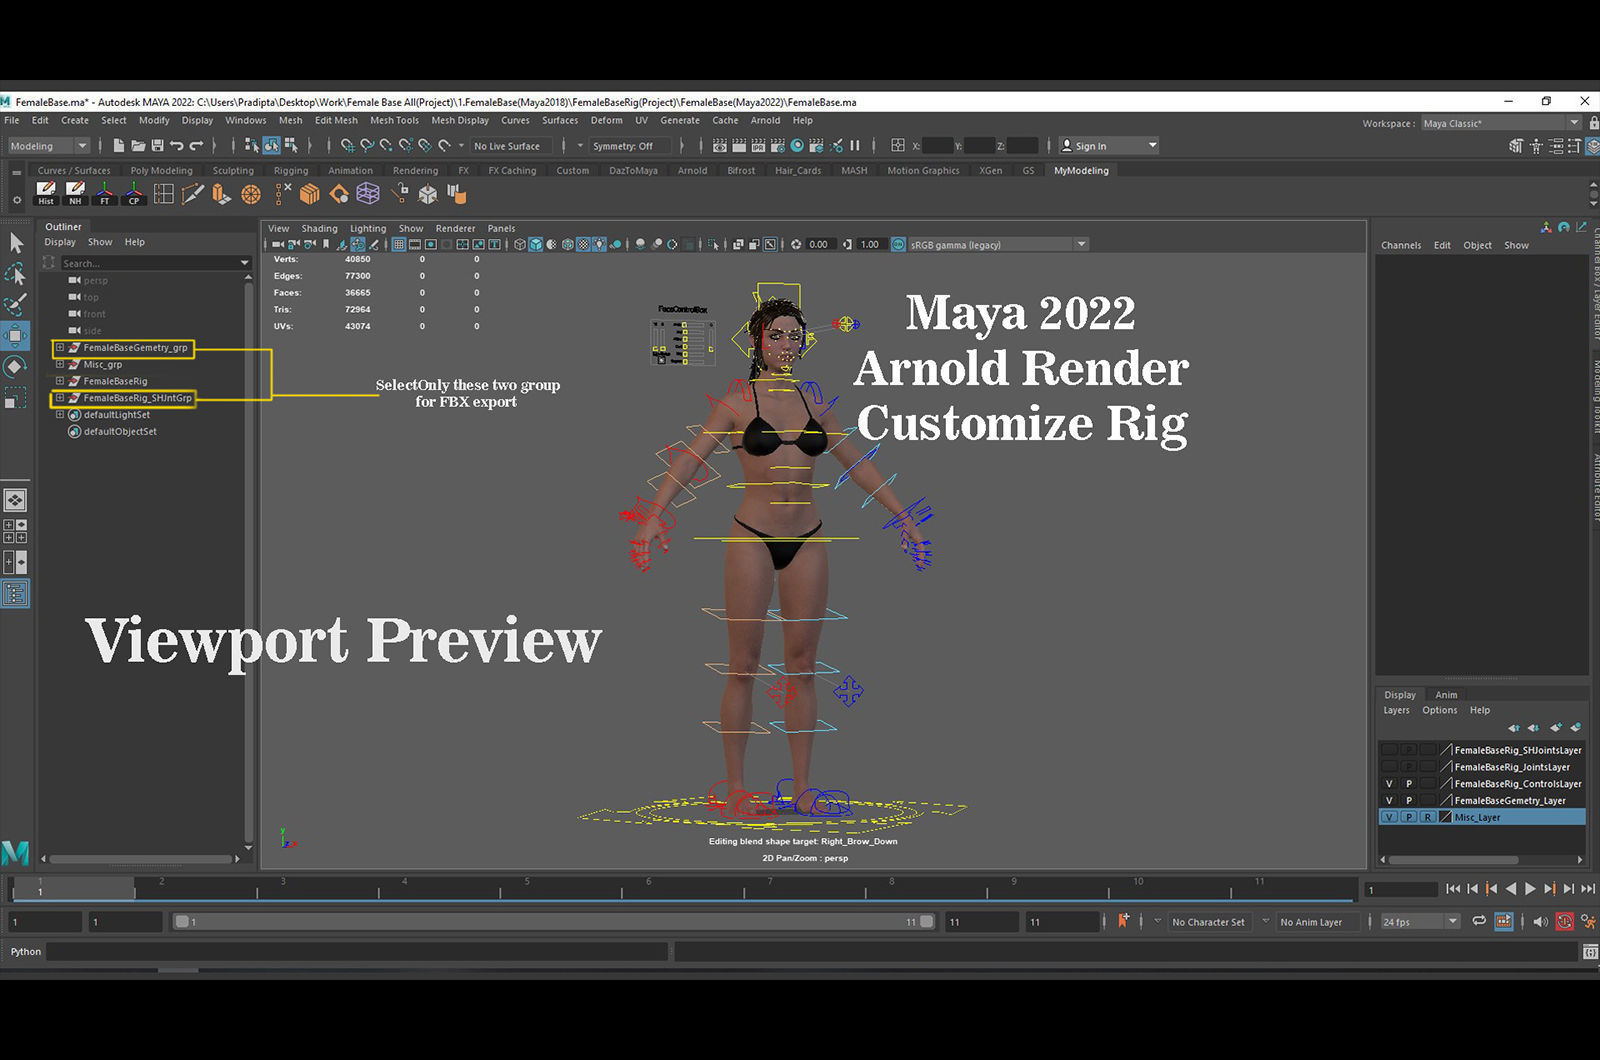Screen dimensions: 1600x1060
Task: Toggle visibility box of FemaleBaseRig_SHJointsLayer
Action: (1389, 750)
